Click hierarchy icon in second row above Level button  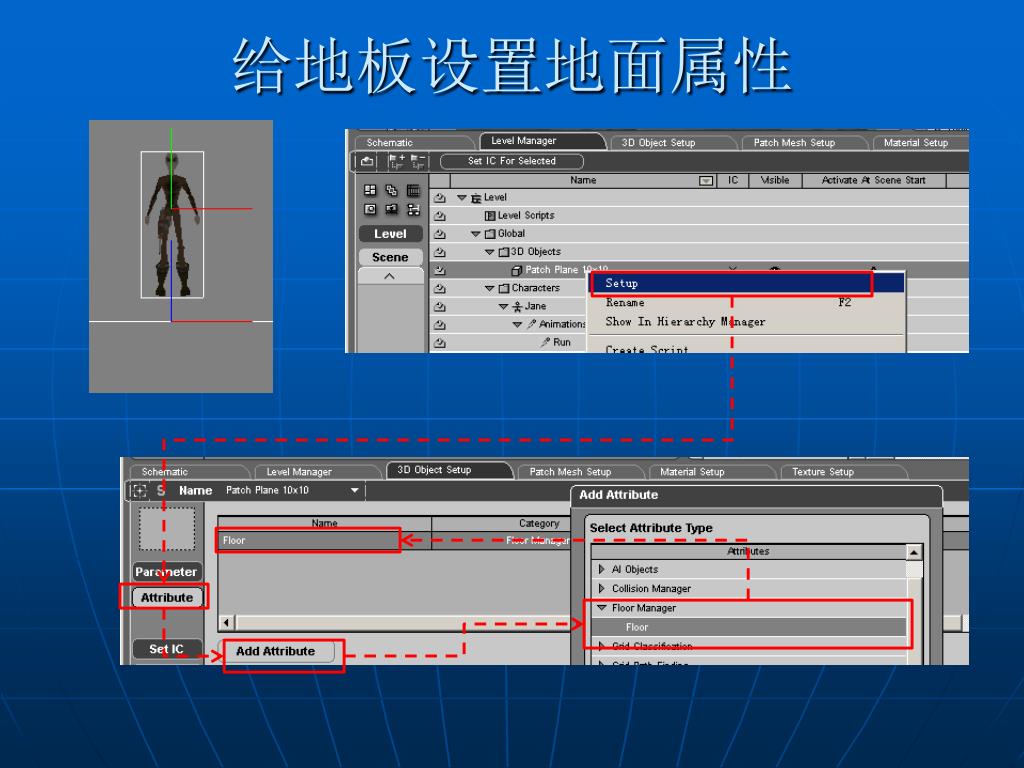tap(413, 209)
